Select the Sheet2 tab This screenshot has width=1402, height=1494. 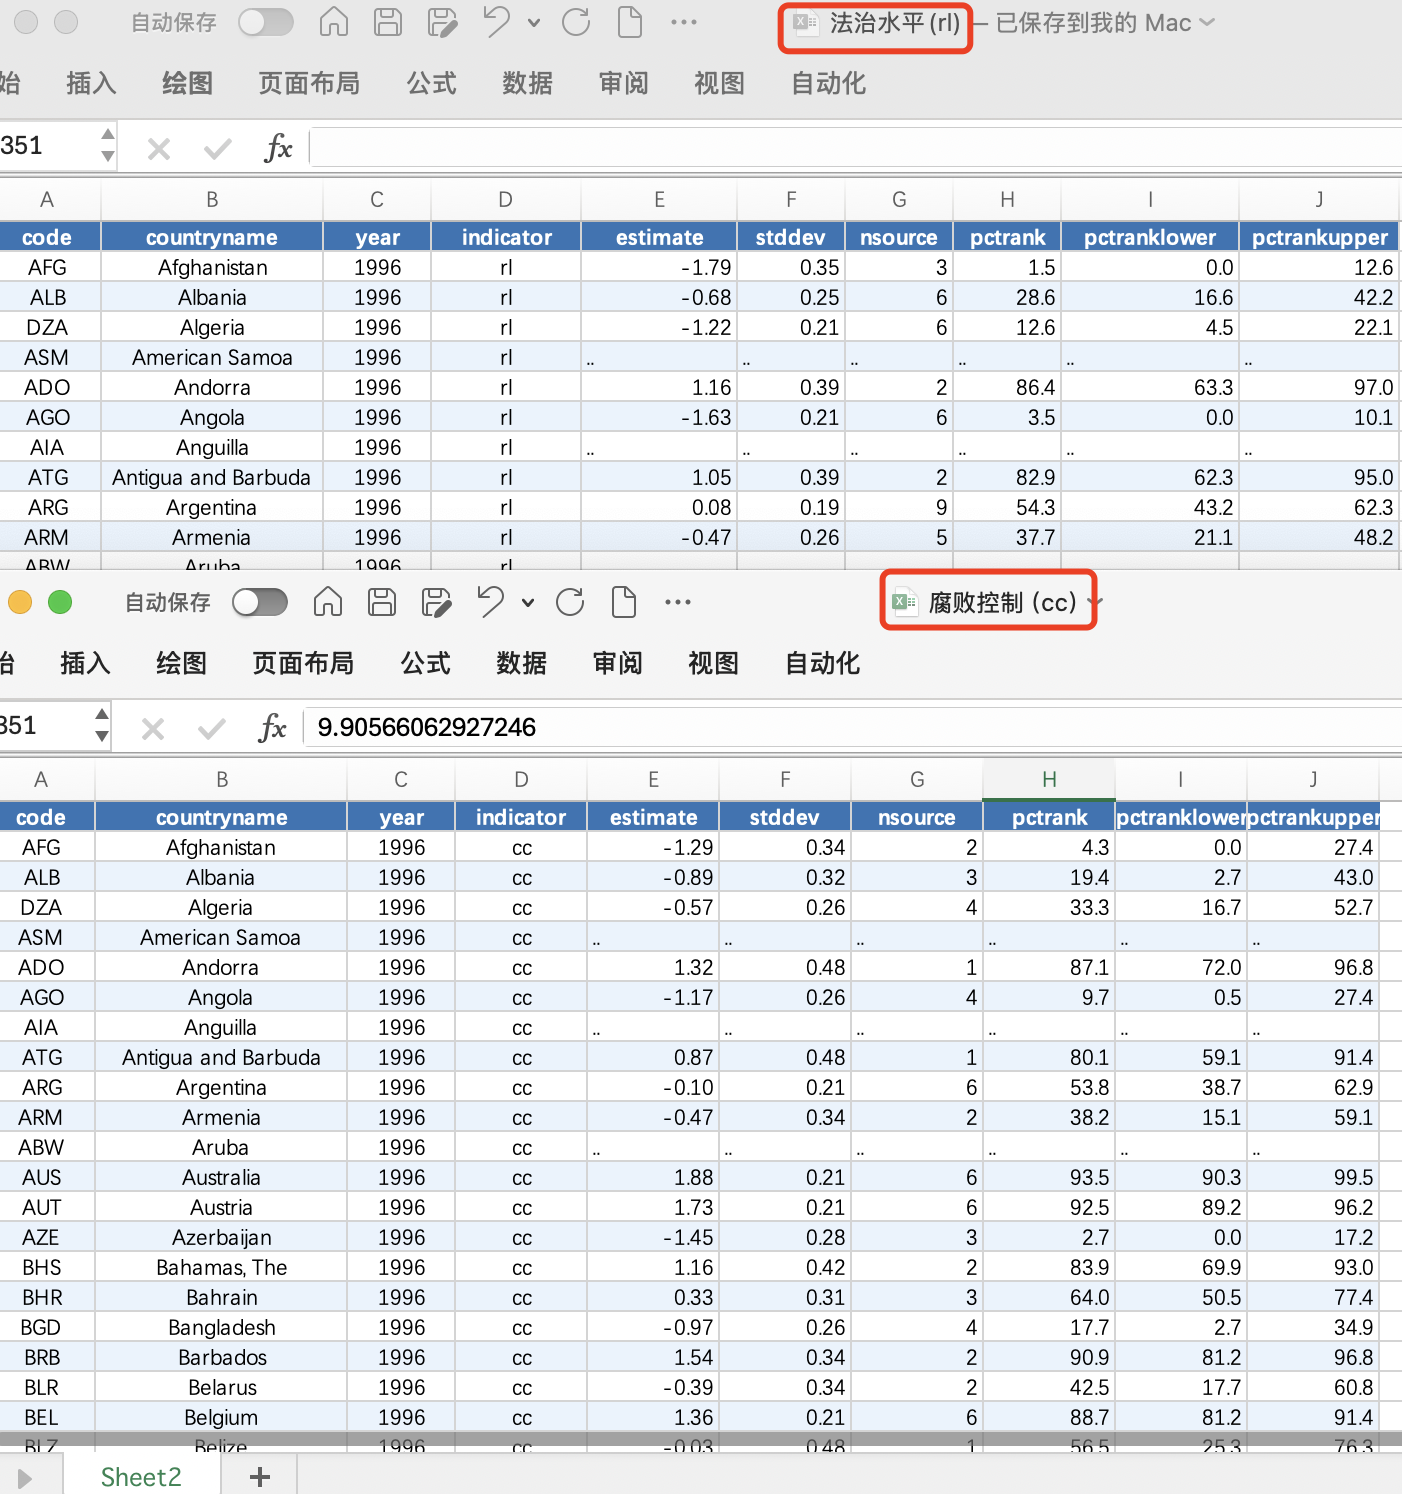pos(140,1476)
